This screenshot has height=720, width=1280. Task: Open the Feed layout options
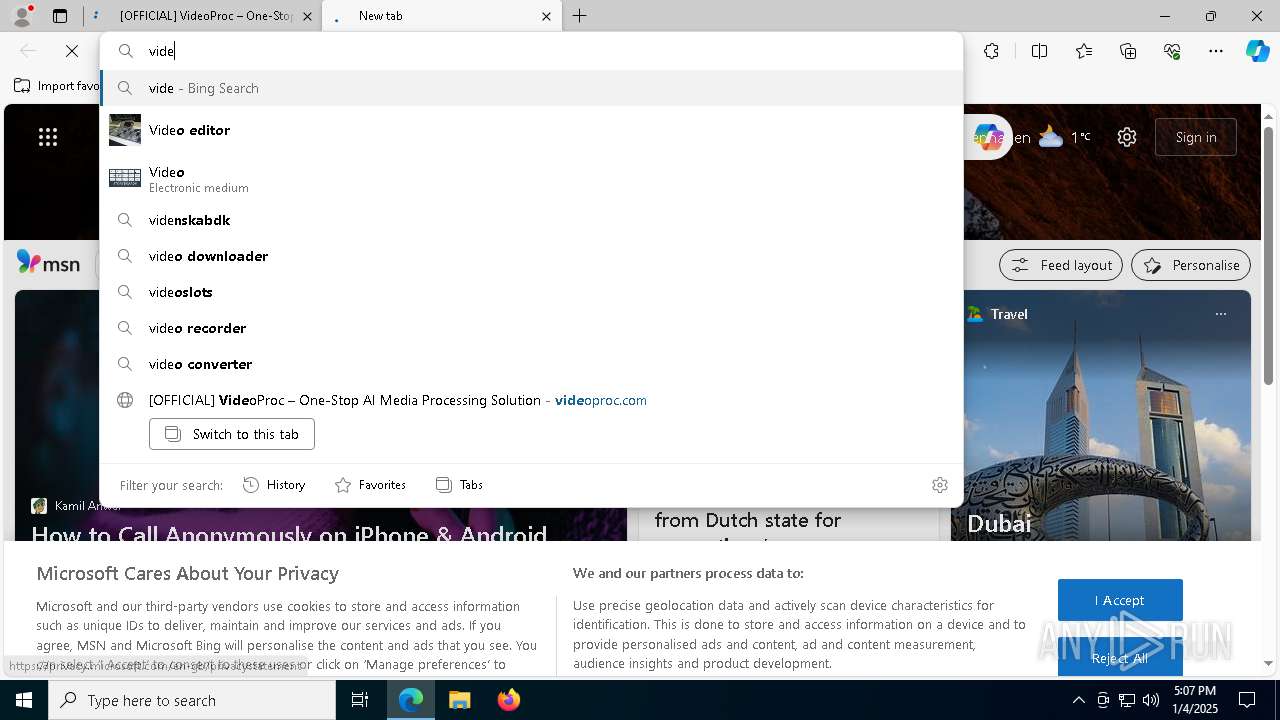point(1061,265)
